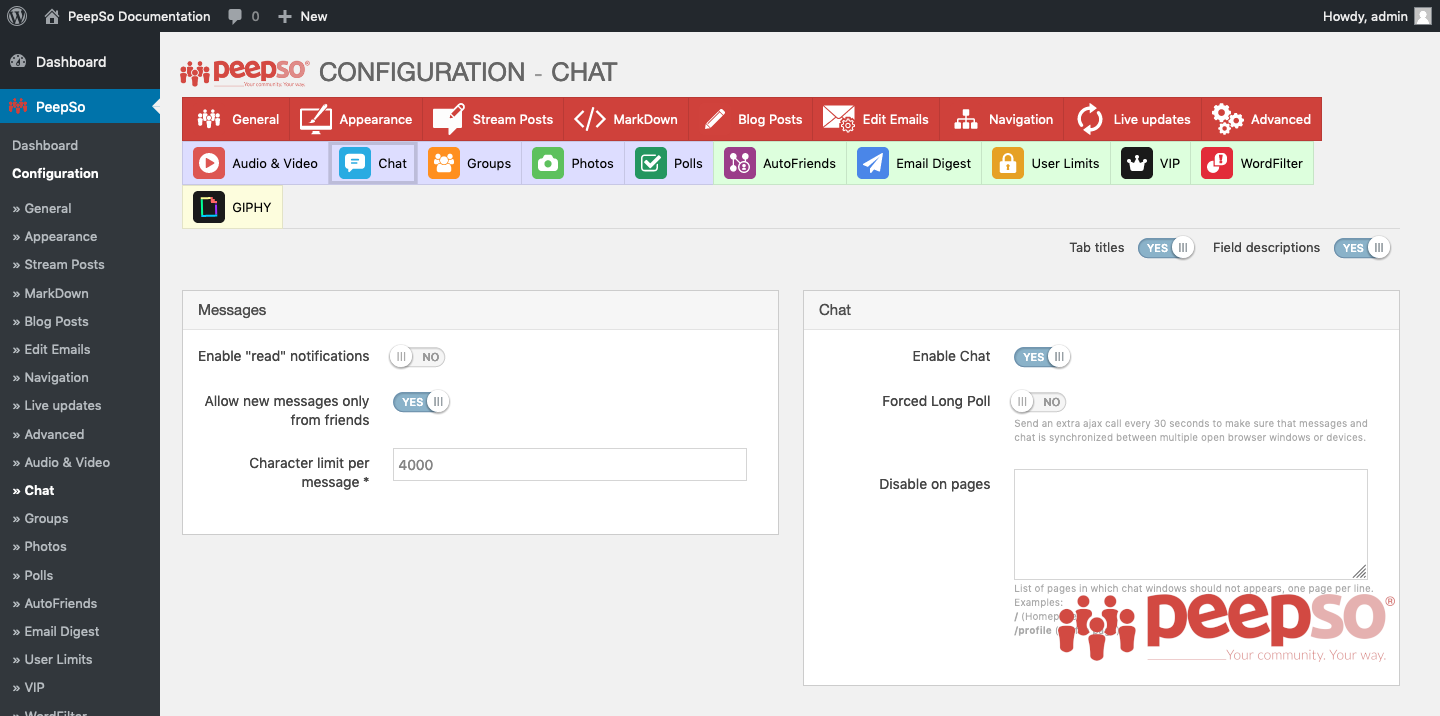The width and height of the screenshot is (1440, 716).
Task: Click the MarkDown code brackets icon
Action: (x=590, y=119)
